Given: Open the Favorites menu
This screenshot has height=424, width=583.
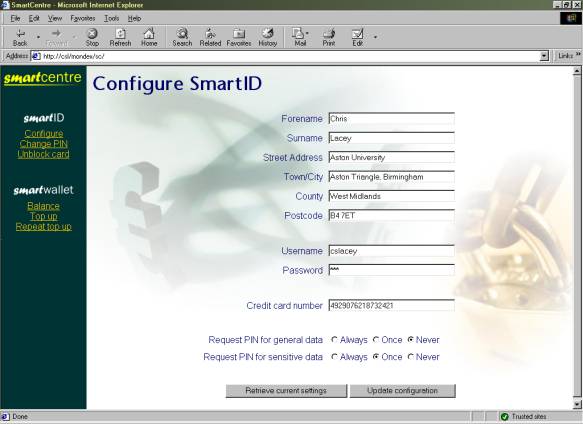Looking at the screenshot, I should [x=83, y=18].
